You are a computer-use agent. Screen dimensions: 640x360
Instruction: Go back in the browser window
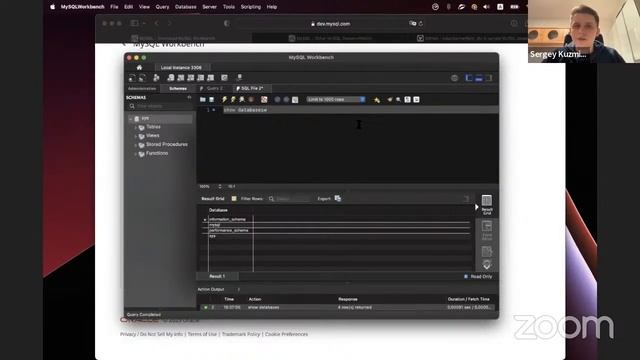tap(157, 24)
